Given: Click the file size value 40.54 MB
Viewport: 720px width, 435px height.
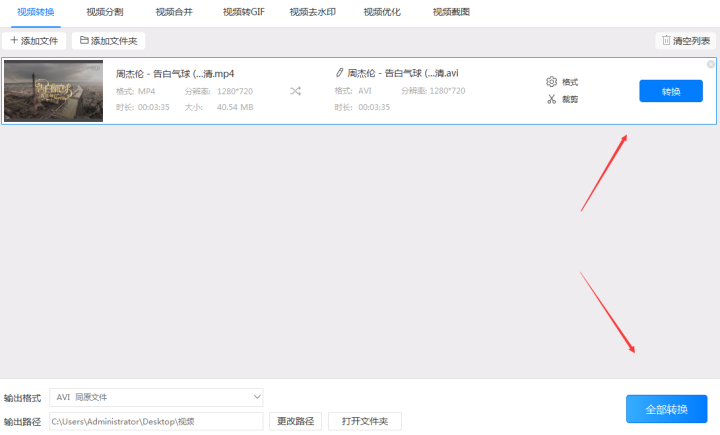Looking at the screenshot, I should click(235, 107).
